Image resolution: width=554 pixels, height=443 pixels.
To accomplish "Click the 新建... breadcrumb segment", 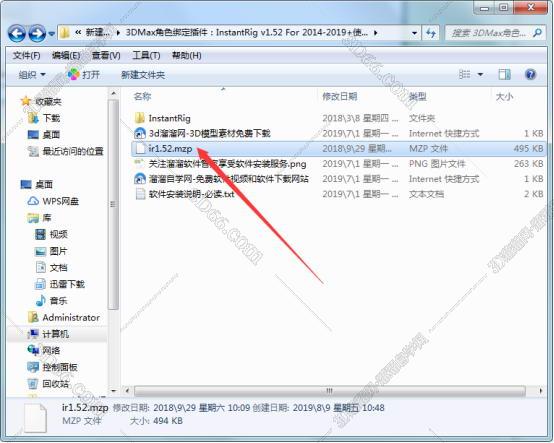I will [x=97, y=33].
